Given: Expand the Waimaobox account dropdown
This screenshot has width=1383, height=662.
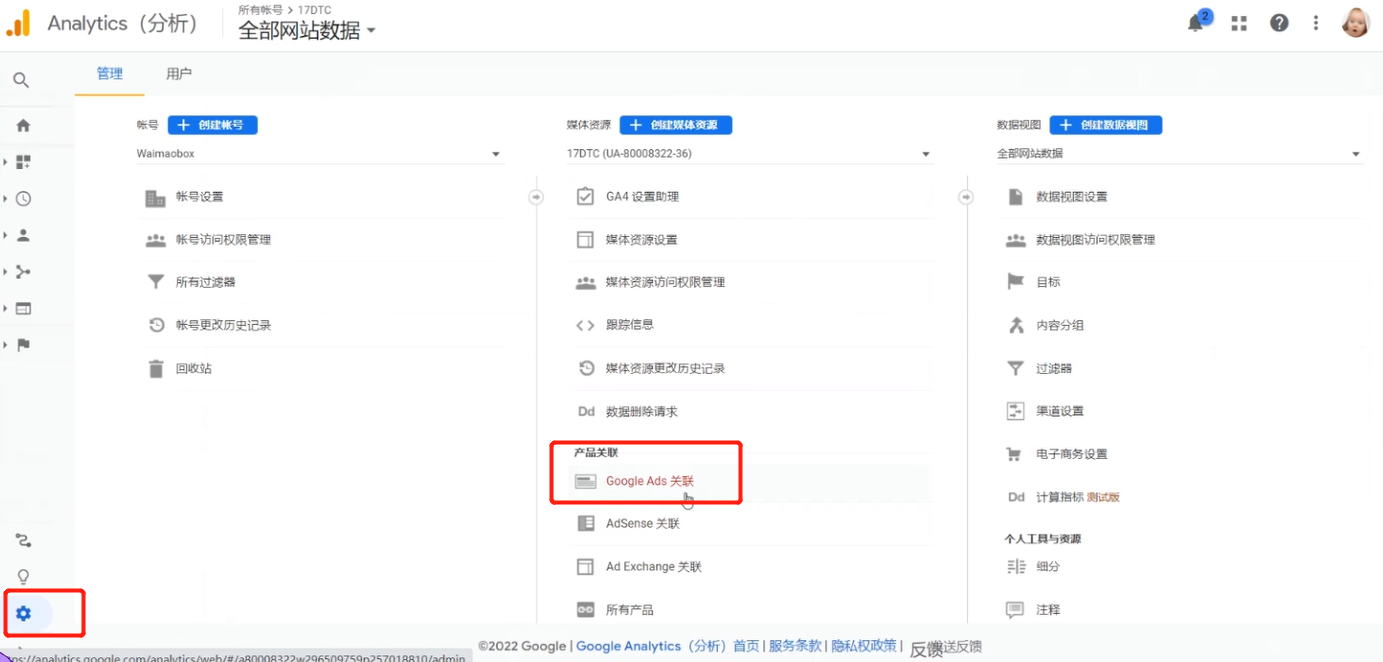Looking at the screenshot, I should click(x=495, y=153).
